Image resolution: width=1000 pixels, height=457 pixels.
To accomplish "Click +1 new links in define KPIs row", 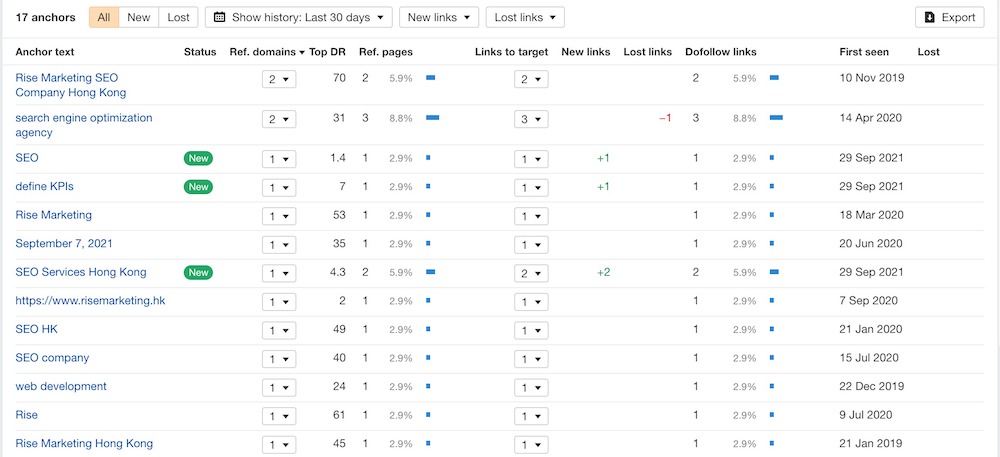I will click(603, 187).
